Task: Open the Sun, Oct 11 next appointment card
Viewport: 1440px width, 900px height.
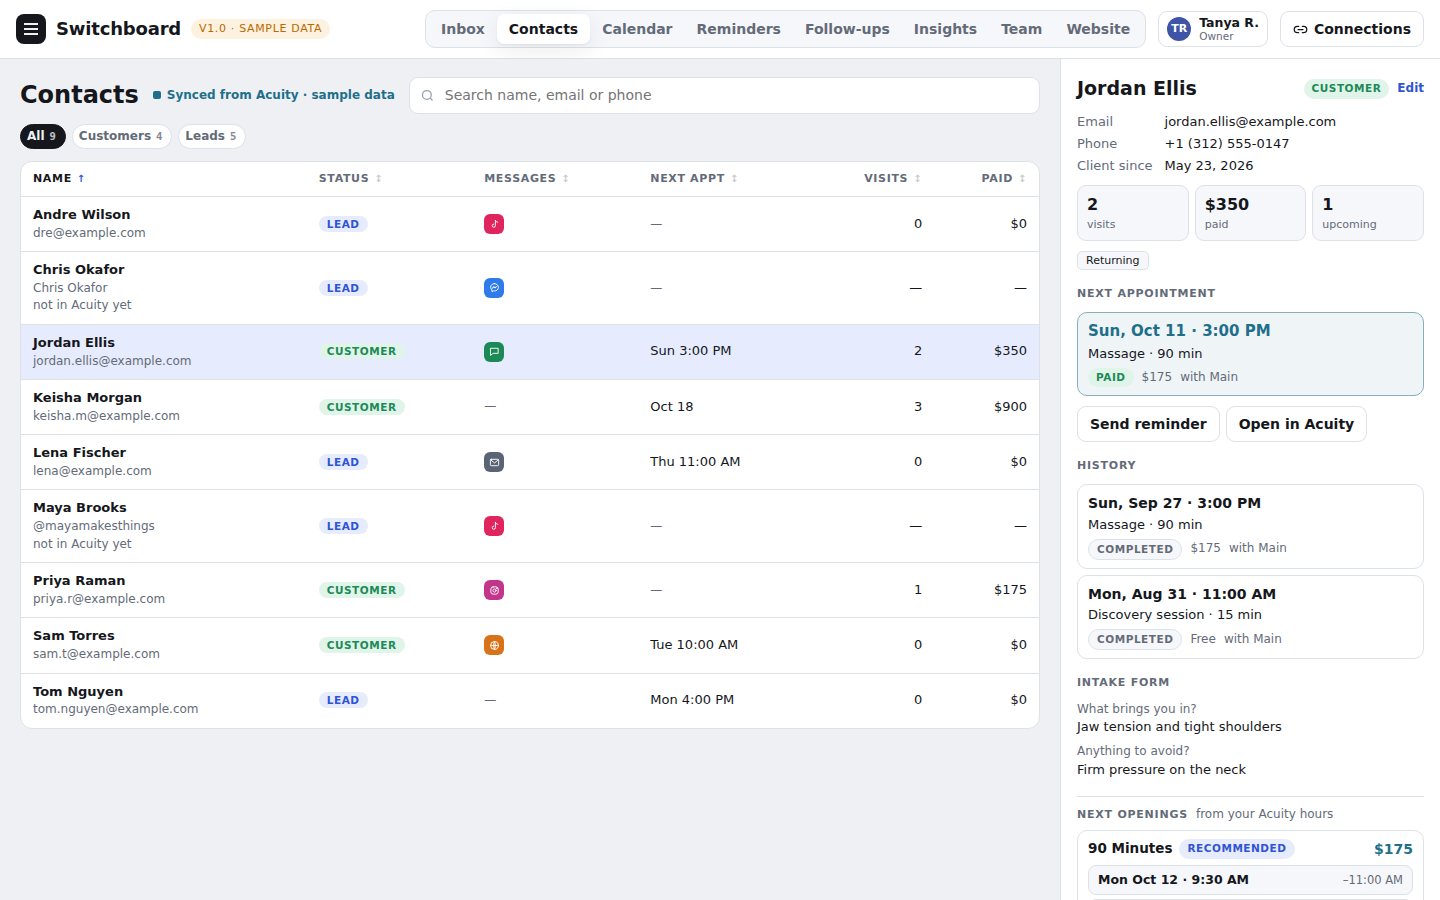Action: tap(1250, 354)
